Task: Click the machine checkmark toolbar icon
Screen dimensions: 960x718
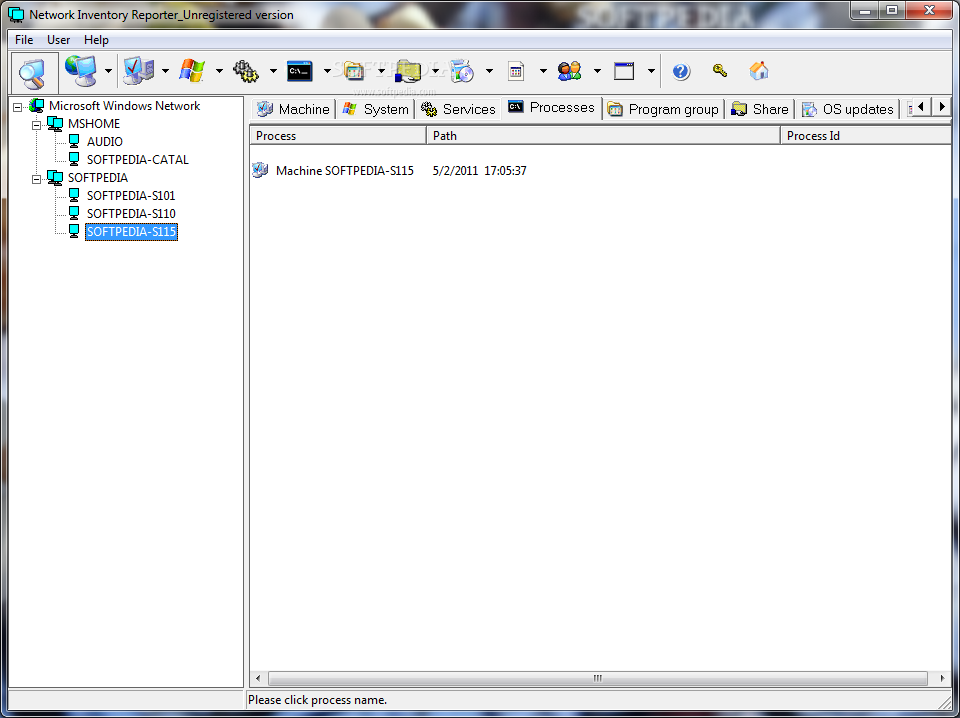Action: pos(139,71)
